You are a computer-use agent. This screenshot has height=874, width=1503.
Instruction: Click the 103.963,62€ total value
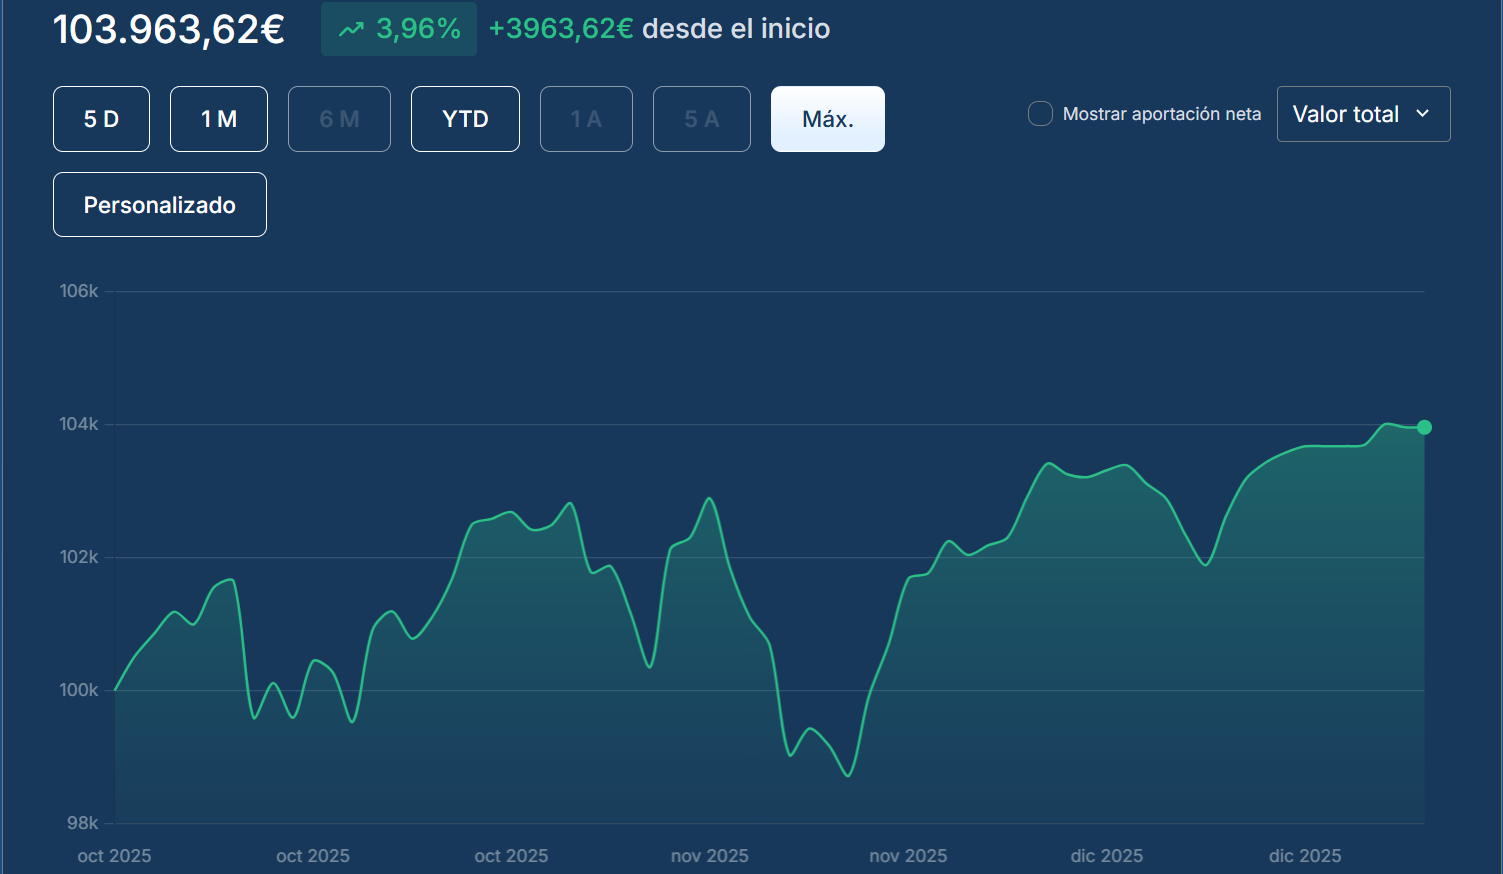[x=169, y=30]
